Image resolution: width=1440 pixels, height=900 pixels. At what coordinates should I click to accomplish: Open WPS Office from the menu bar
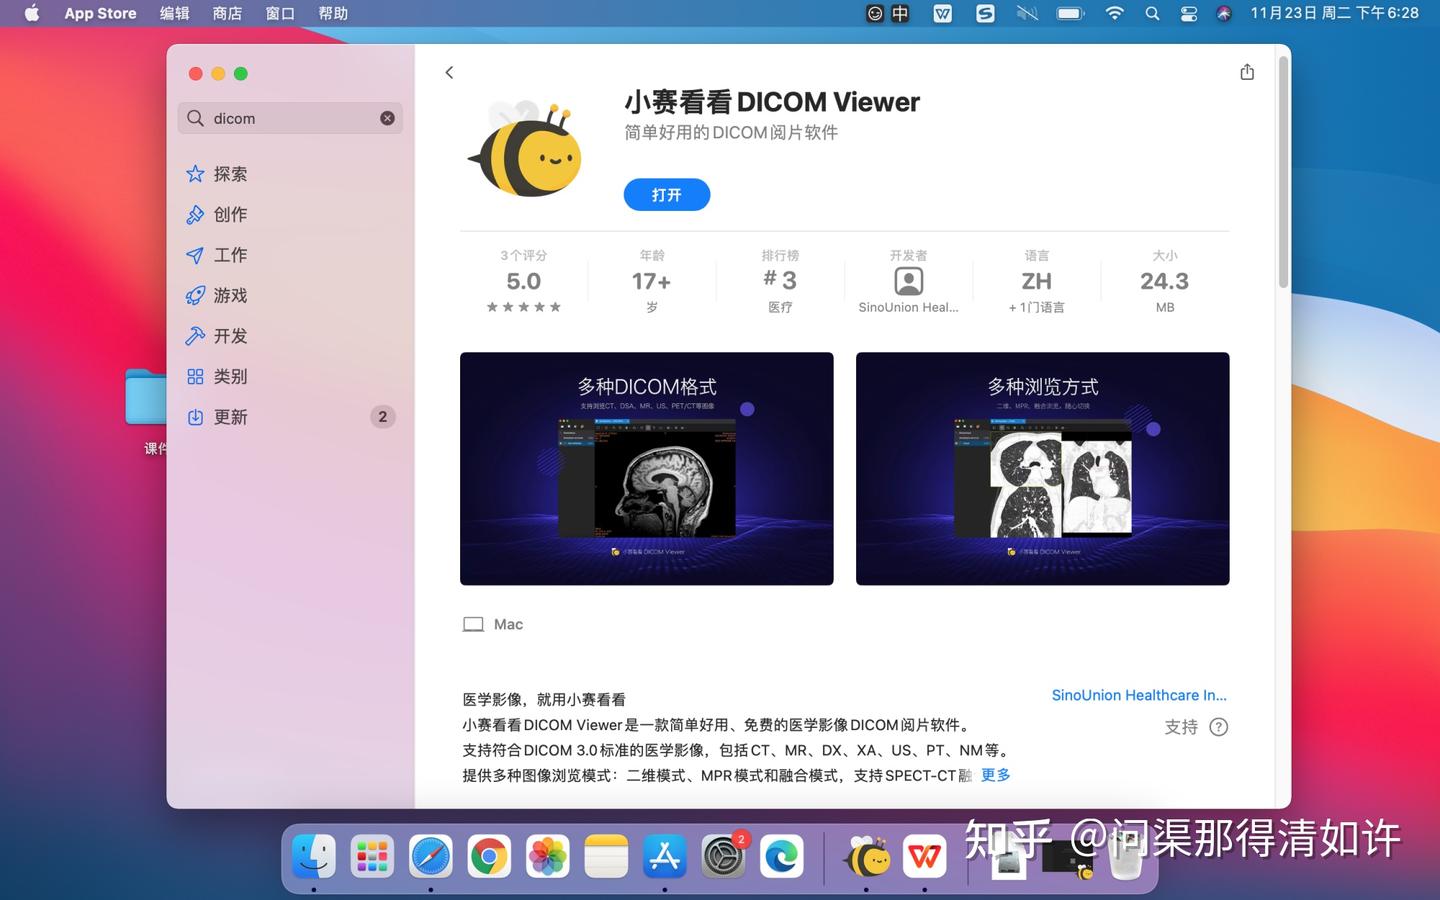(x=942, y=13)
